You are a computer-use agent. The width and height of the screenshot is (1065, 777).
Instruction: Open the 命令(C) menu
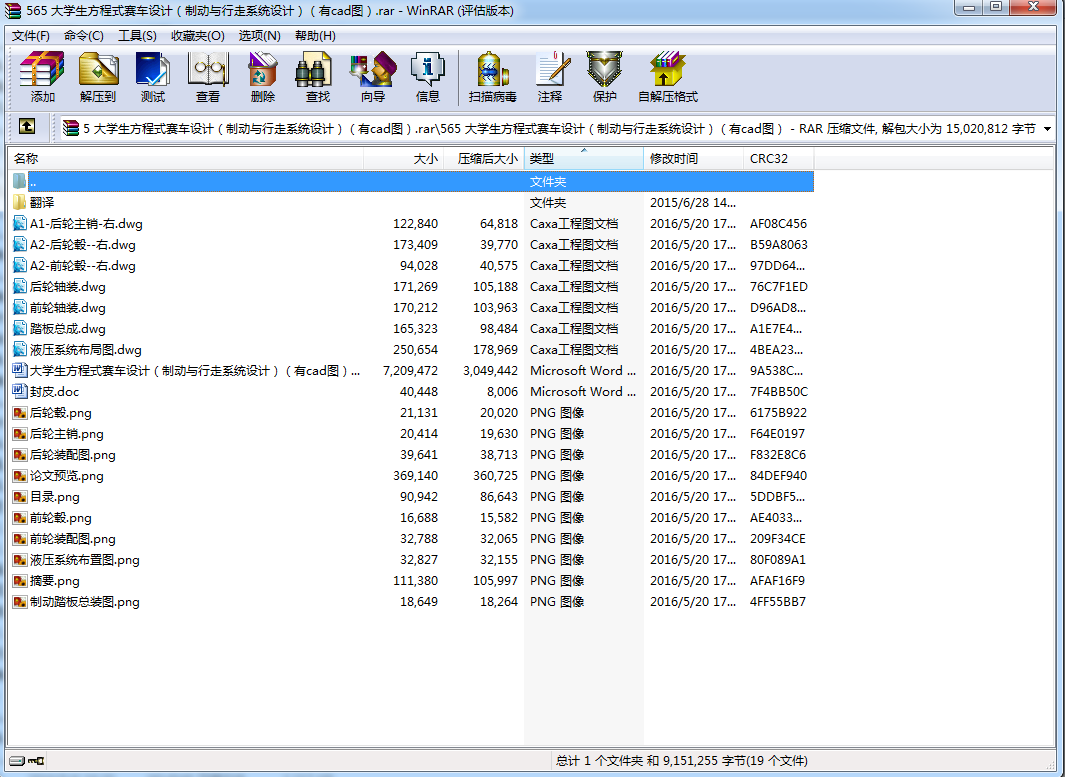84,35
